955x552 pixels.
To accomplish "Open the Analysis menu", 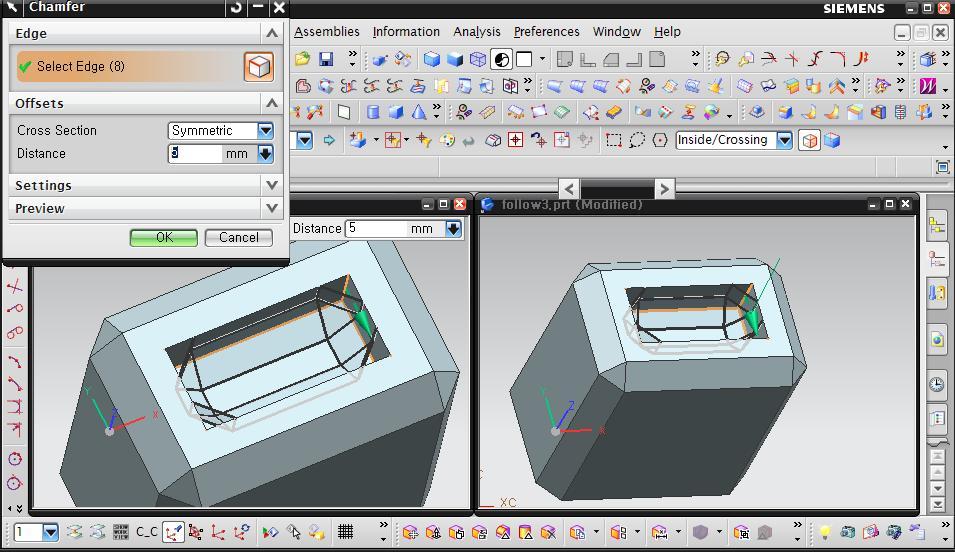I will click(476, 32).
